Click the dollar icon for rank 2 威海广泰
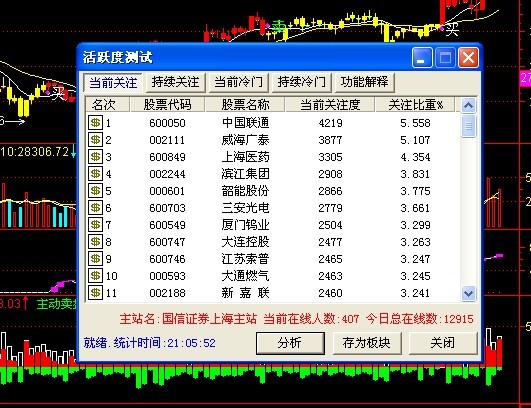This screenshot has height=408, width=531. click(95, 139)
